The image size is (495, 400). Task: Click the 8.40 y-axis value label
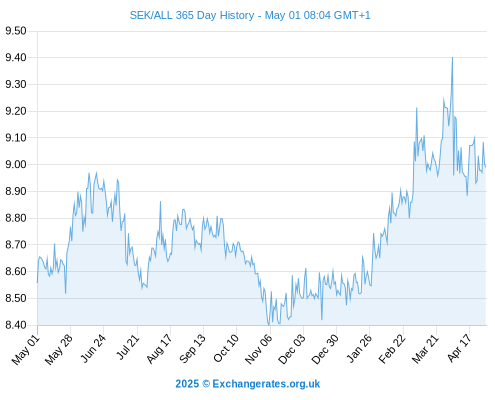pyautogui.click(x=16, y=325)
